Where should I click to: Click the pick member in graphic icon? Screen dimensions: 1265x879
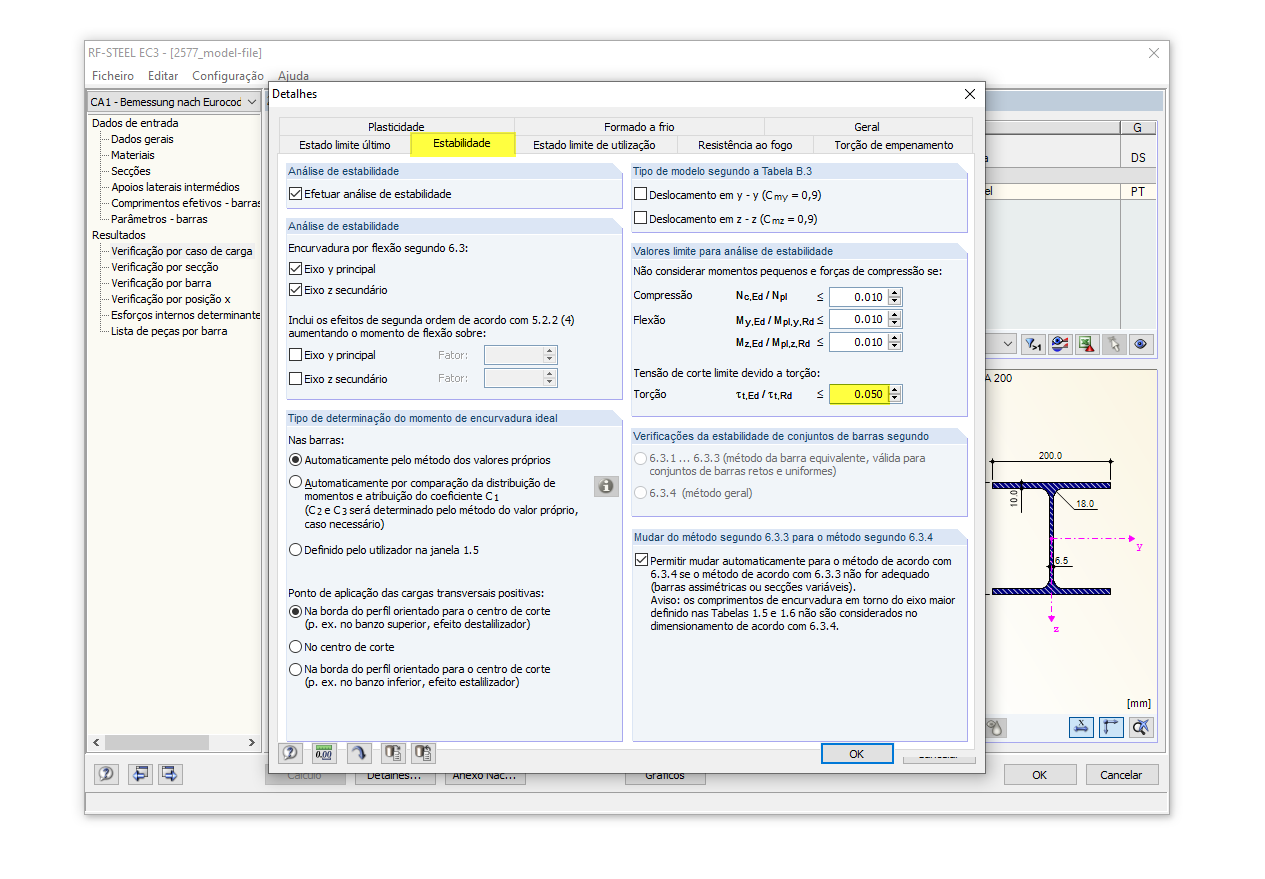[x=1114, y=344]
